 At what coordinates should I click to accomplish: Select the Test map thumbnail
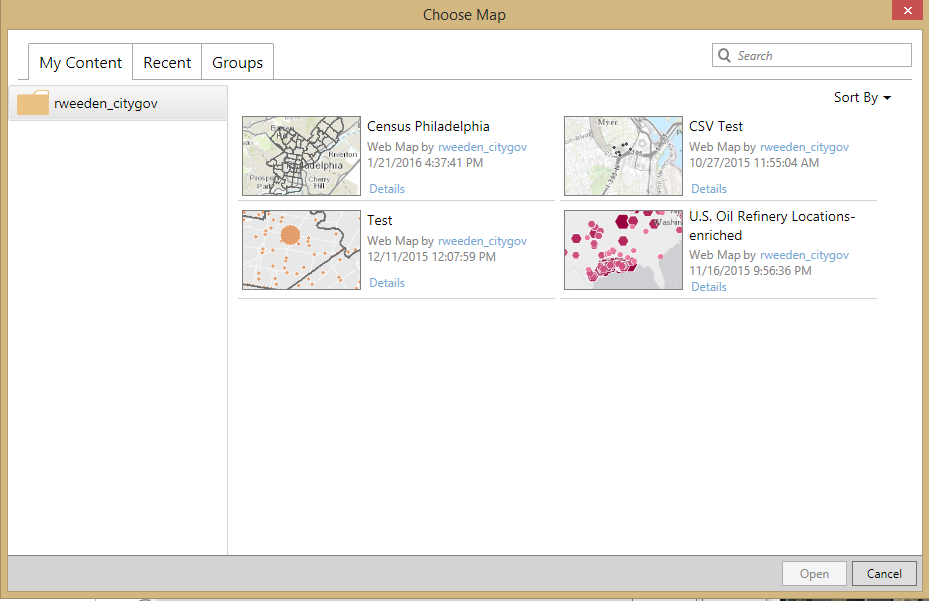tap(301, 250)
